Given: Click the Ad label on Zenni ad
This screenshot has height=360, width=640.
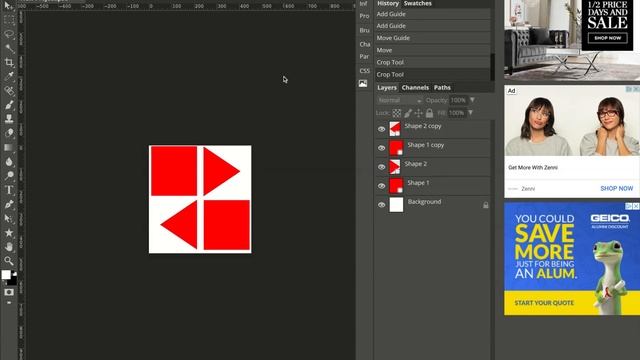Looking at the screenshot, I should coord(511,91).
